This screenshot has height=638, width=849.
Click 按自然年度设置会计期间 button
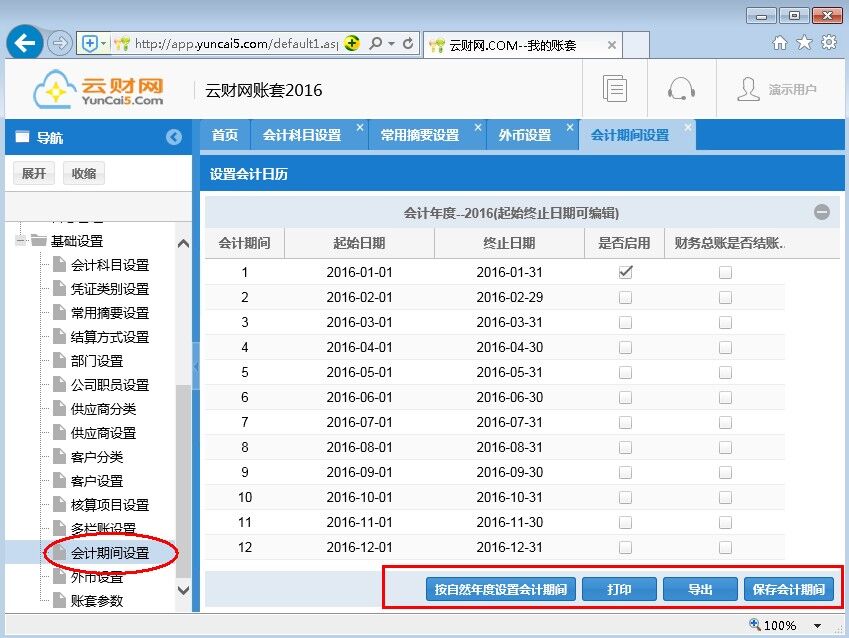pyautogui.click(x=500, y=589)
